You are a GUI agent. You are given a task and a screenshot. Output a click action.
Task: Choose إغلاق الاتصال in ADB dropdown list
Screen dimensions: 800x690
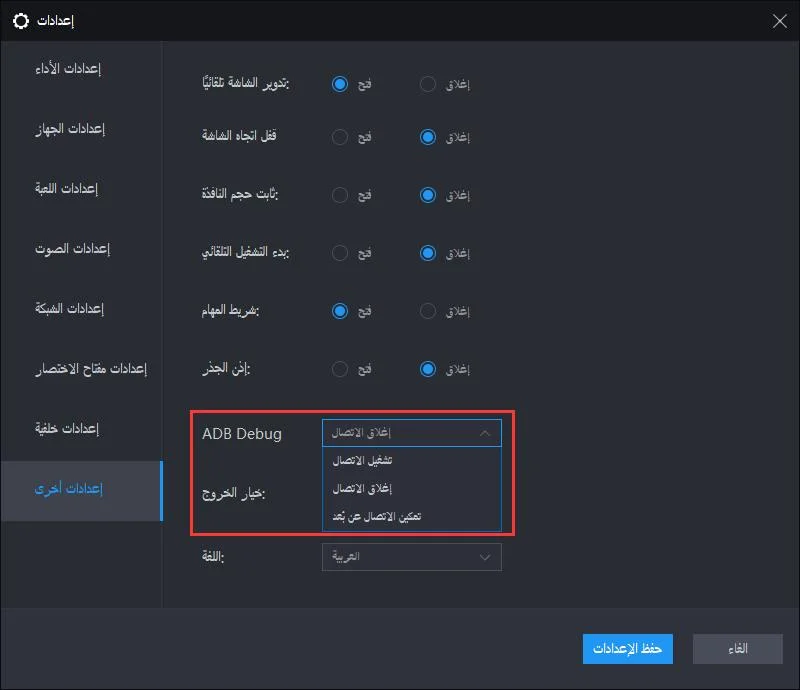412,488
